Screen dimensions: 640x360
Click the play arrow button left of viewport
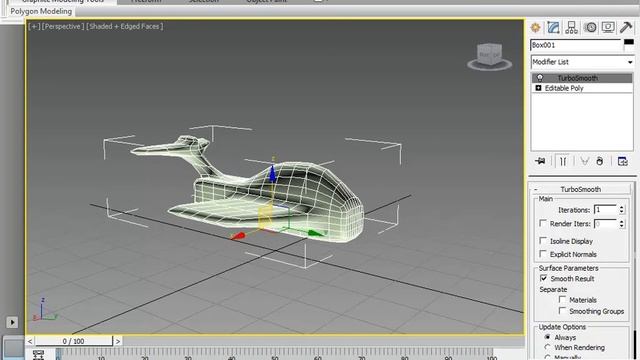[x=12, y=322]
